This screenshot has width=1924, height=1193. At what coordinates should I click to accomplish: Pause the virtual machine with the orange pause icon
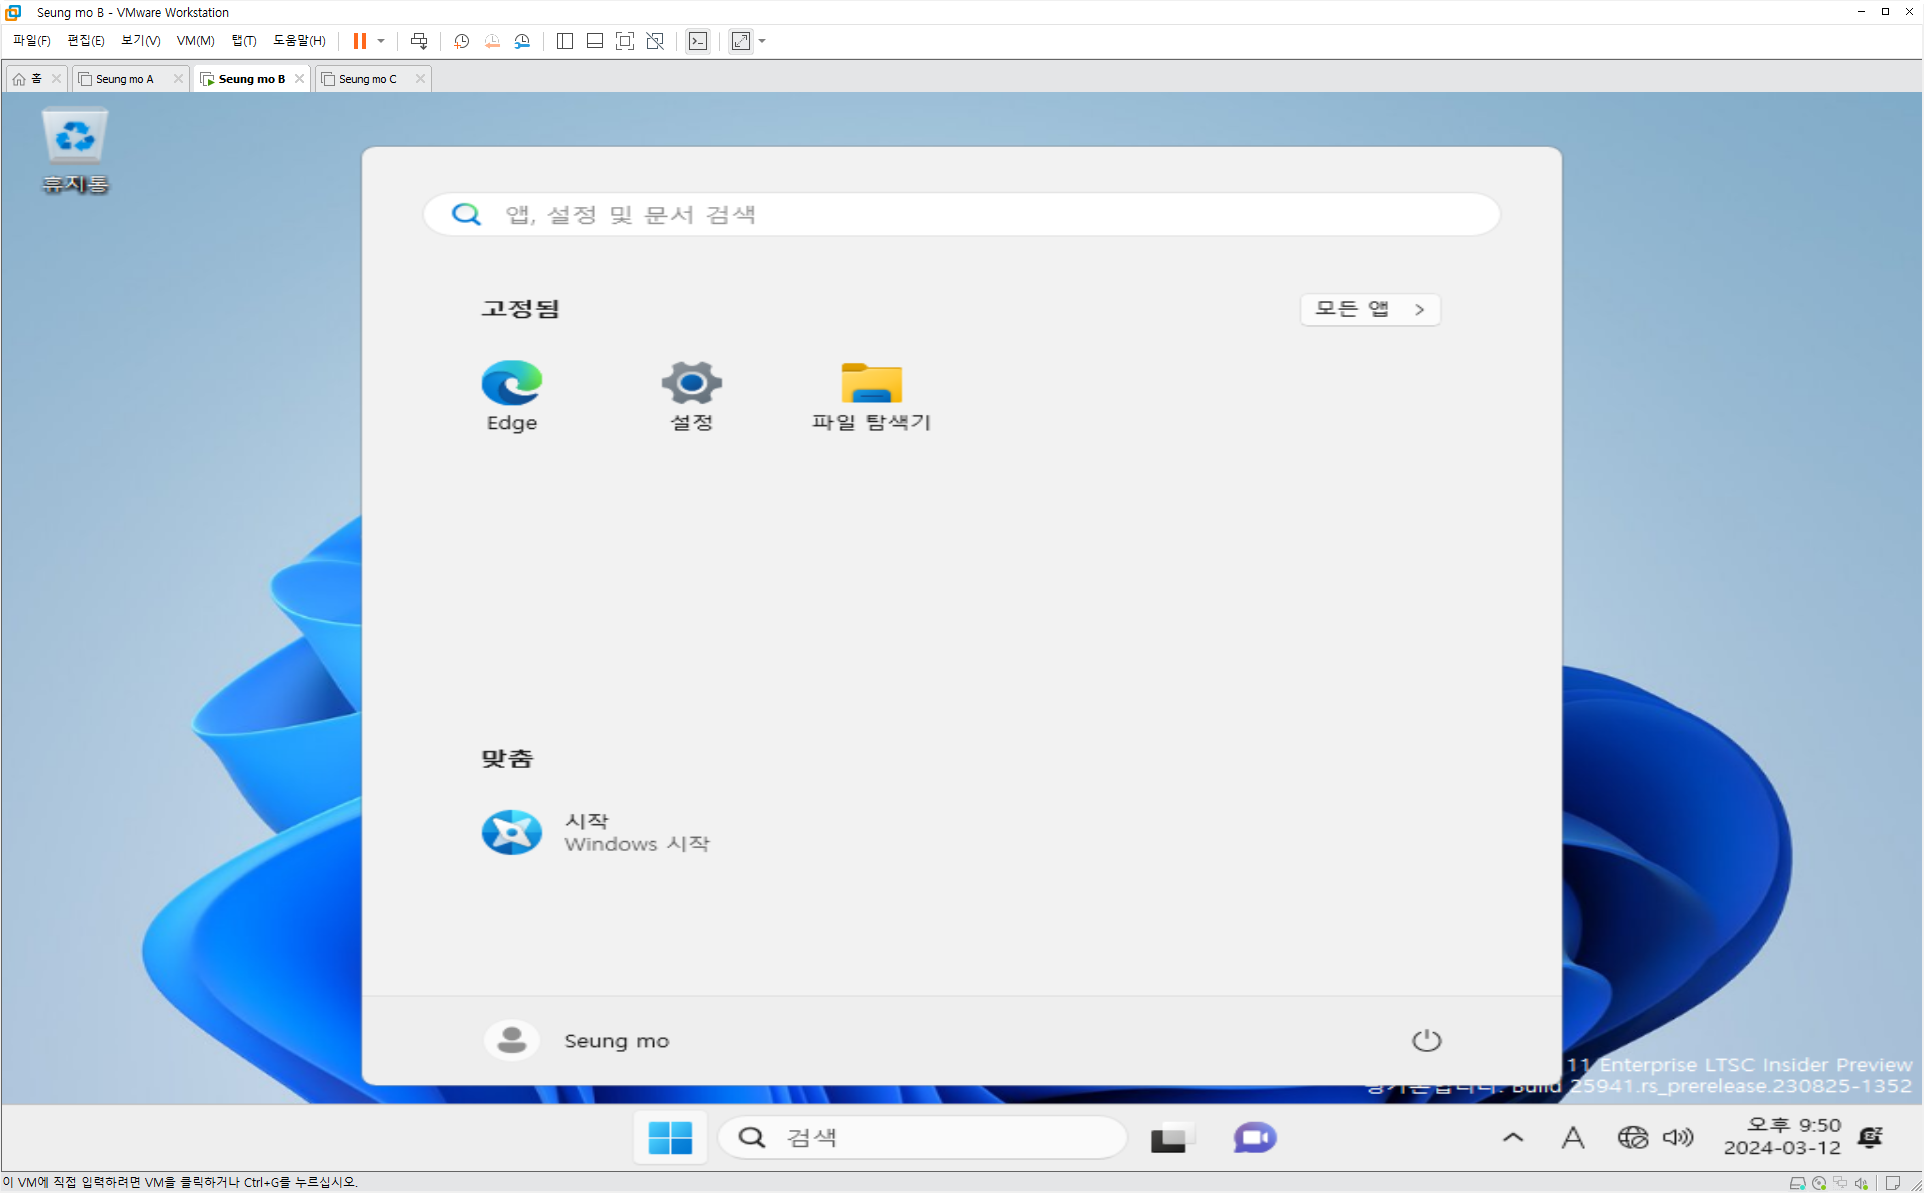pyautogui.click(x=359, y=41)
